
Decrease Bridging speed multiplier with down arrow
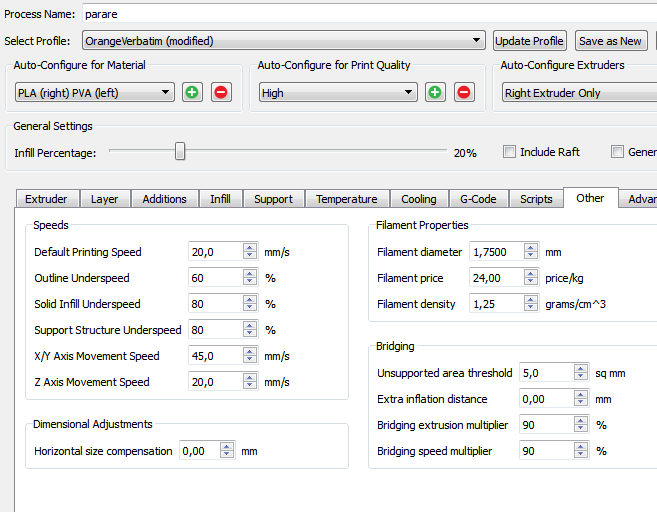pos(581,456)
